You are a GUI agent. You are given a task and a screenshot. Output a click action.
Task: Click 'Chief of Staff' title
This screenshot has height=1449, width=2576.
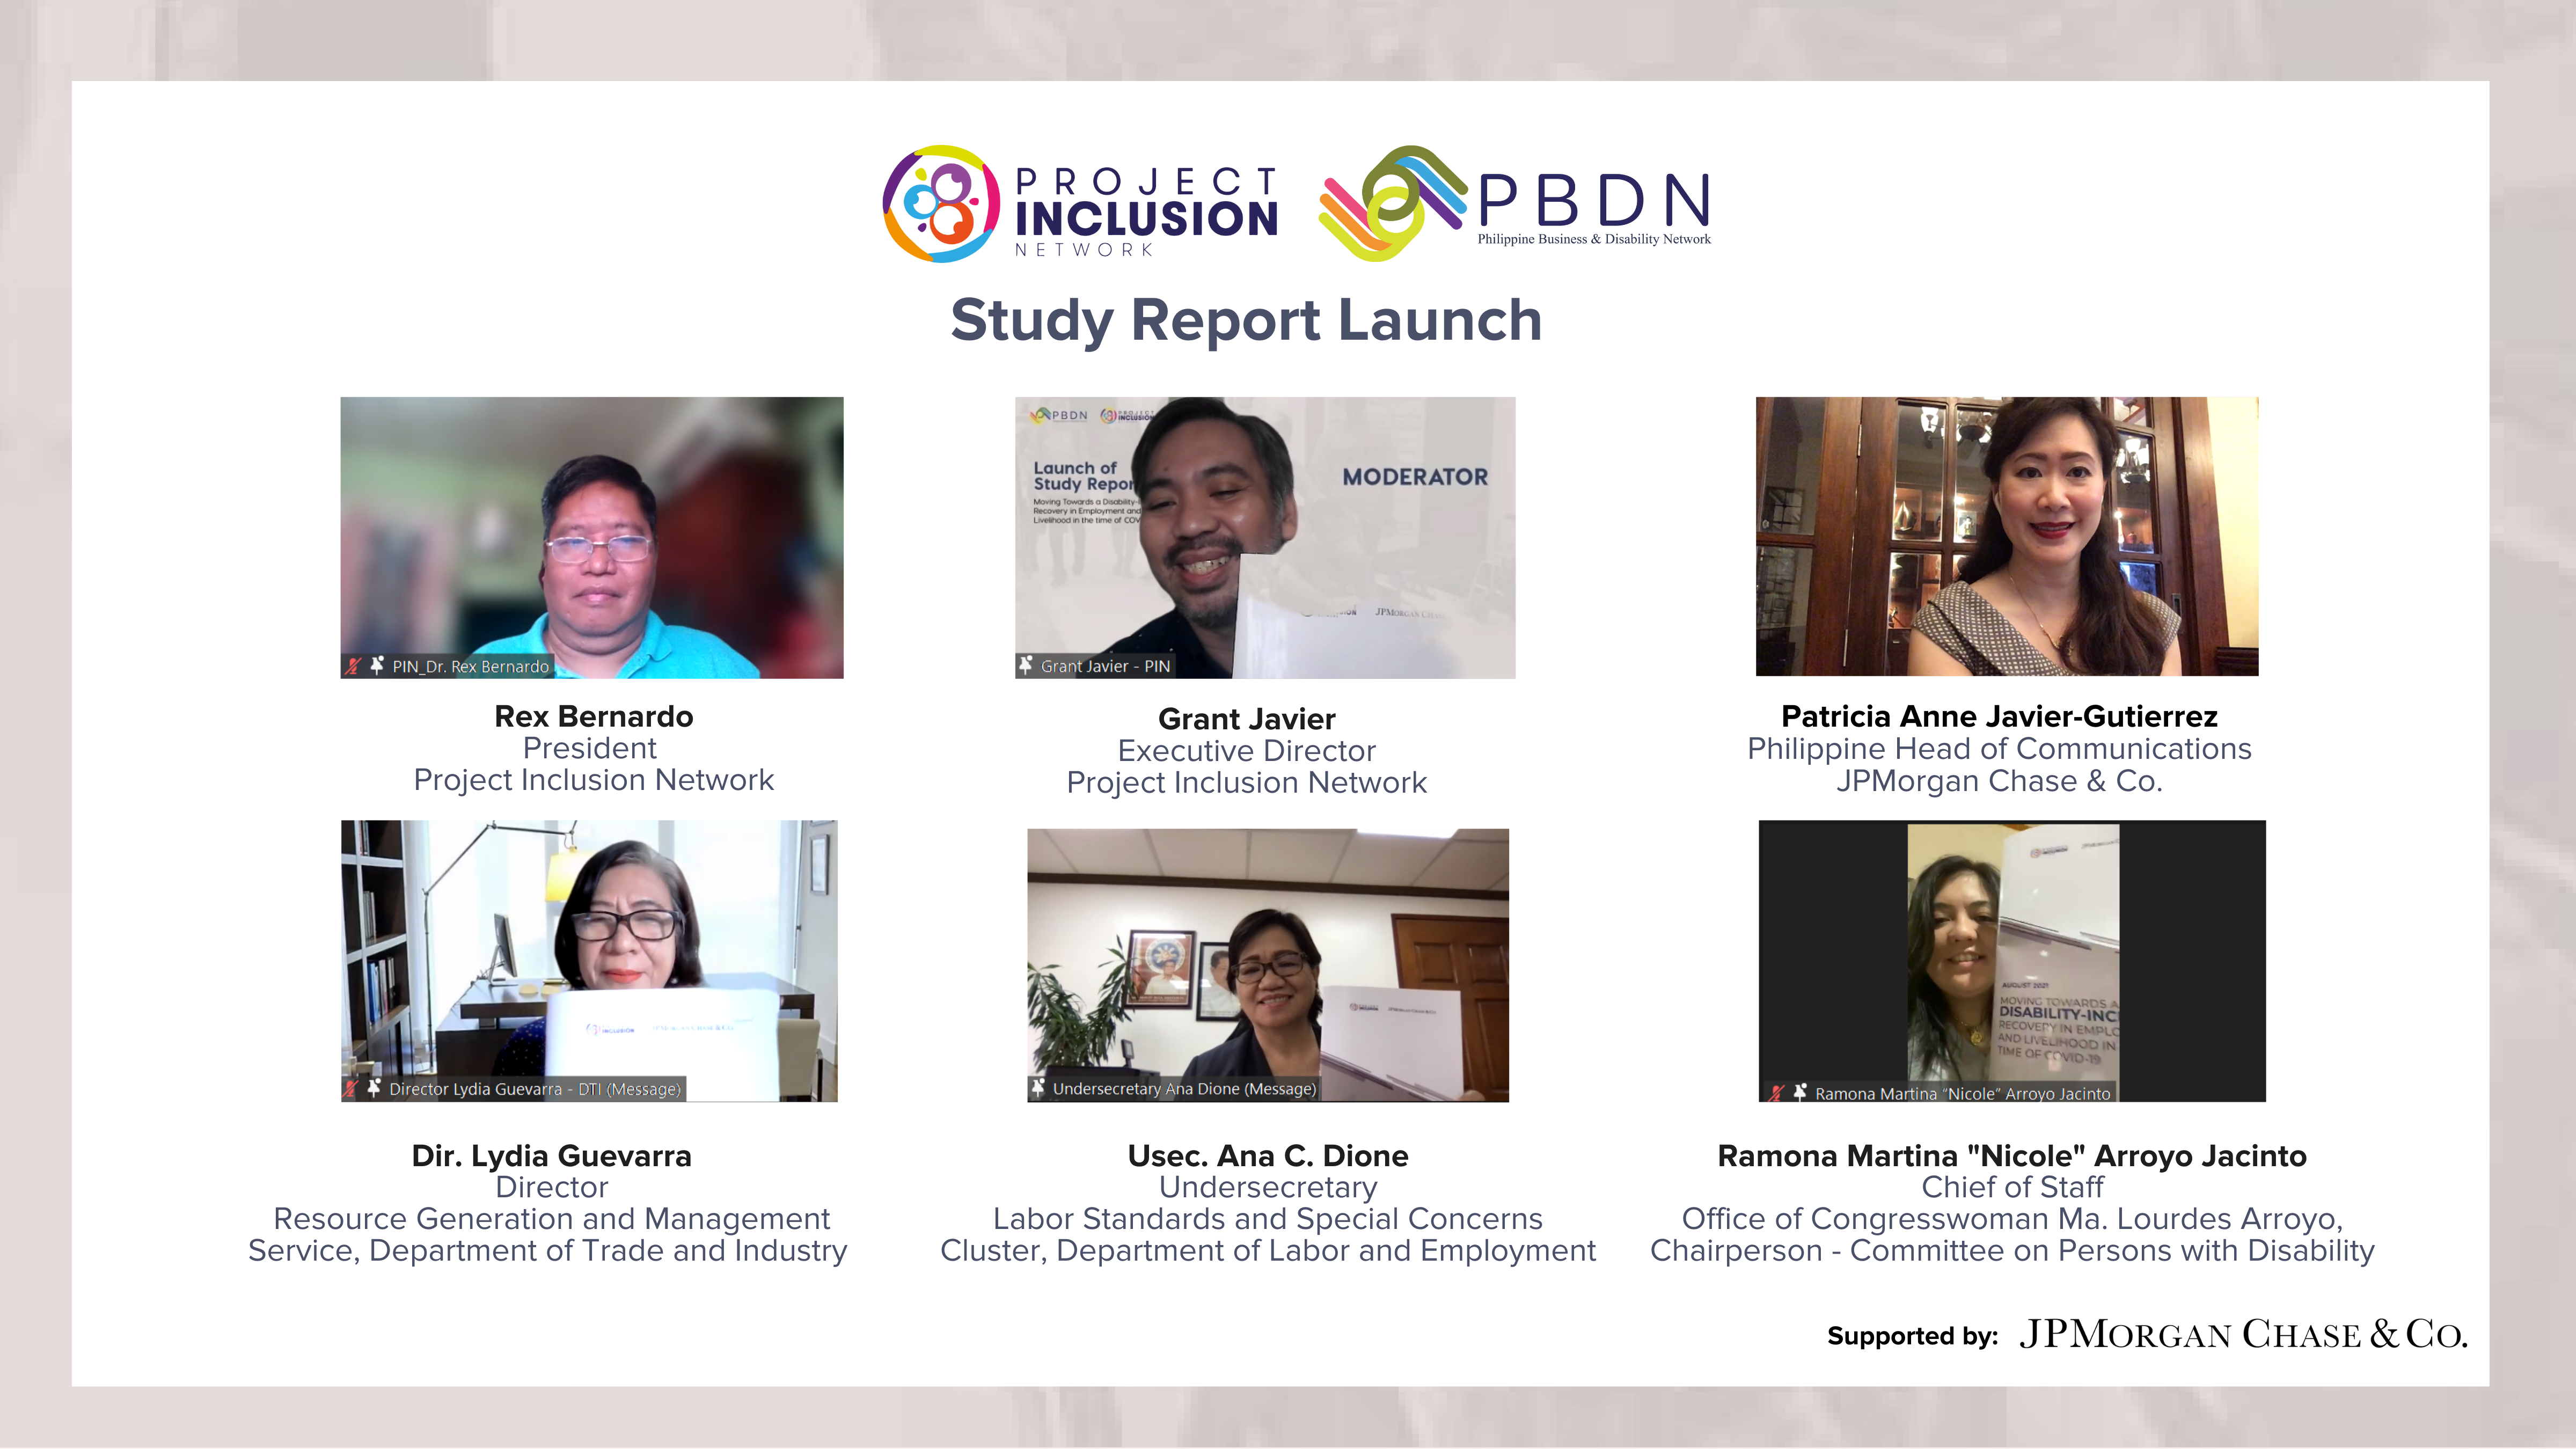[x=2012, y=1187]
